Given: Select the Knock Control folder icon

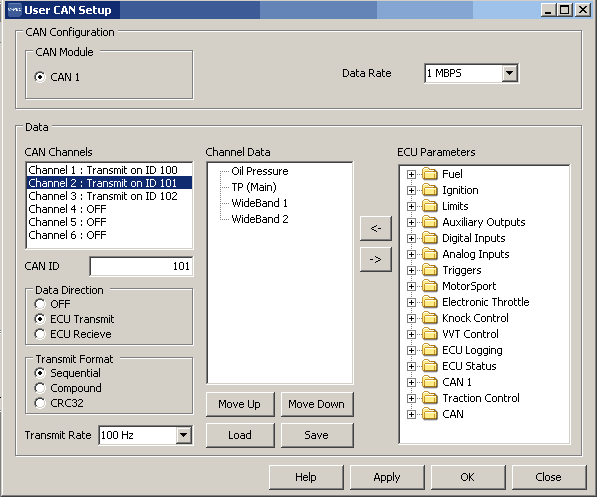Looking at the screenshot, I should (x=430, y=318).
